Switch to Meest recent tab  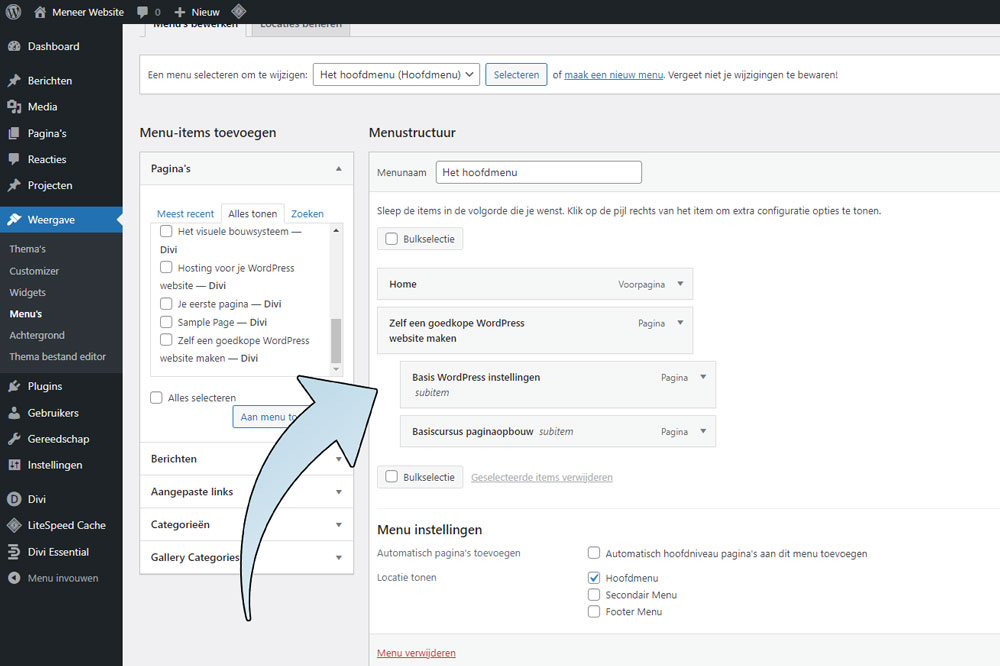point(185,214)
